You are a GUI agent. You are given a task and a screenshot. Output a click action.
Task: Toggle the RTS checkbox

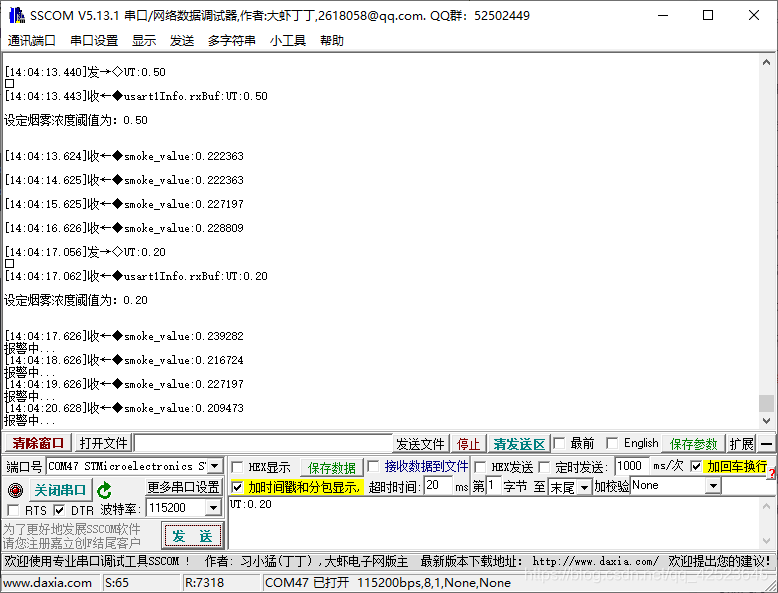[x=13, y=510]
